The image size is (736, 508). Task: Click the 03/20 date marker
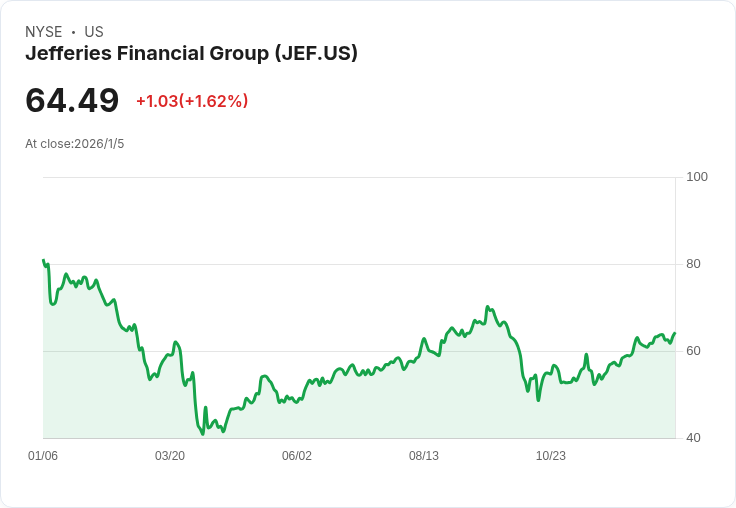pyautogui.click(x=170, y=456)
